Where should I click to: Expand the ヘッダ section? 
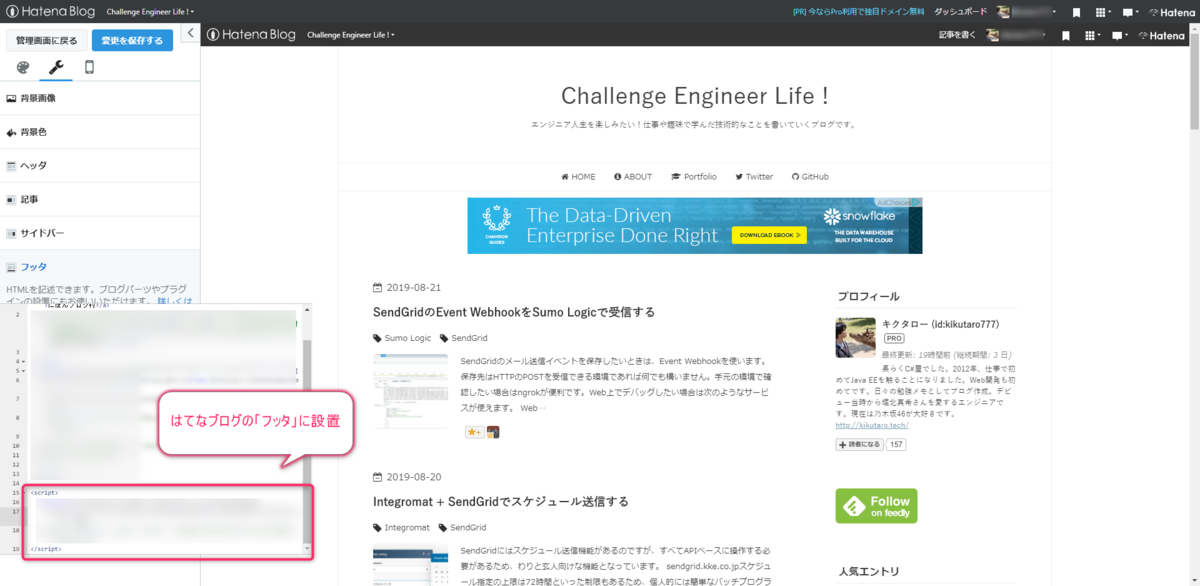100,165
